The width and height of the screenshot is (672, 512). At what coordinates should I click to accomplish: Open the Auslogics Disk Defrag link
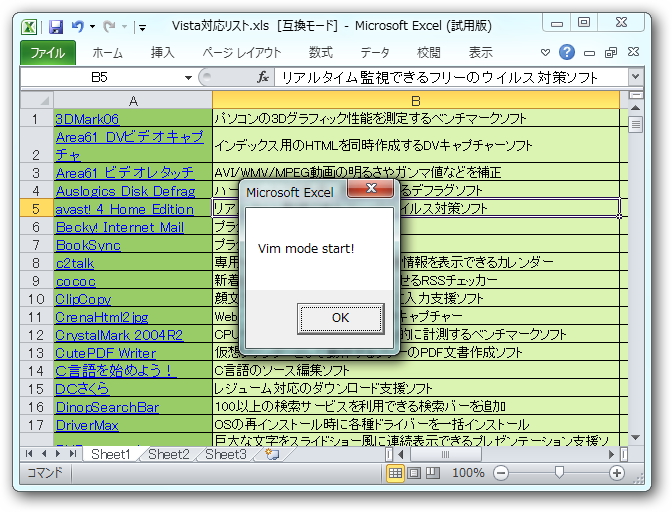[x=125, y=191]
